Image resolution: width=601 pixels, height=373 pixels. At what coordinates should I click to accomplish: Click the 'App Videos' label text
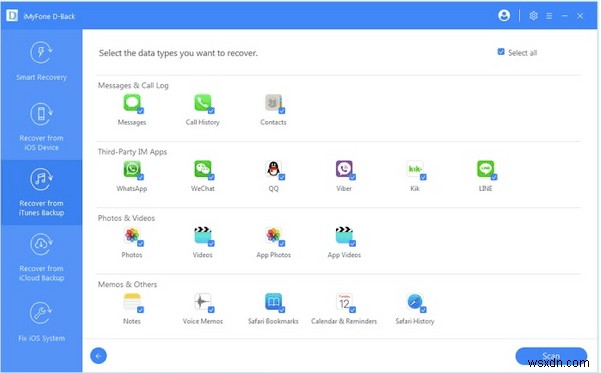(344, 255)
